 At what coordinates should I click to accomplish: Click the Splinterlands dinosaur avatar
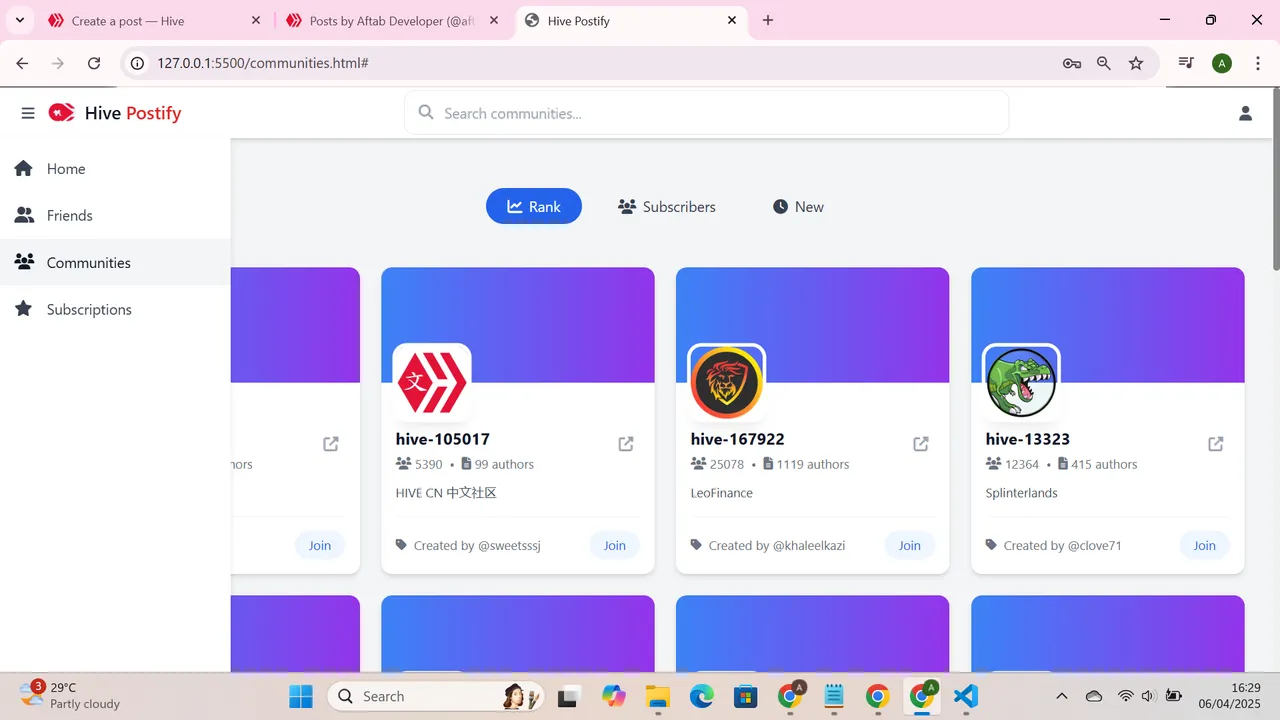pos(1021,382)
